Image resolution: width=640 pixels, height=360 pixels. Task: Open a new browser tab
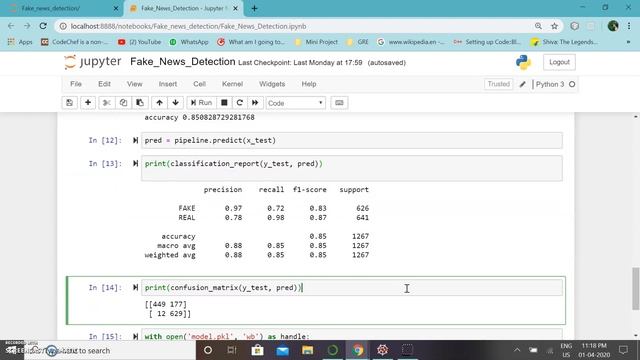[254, 8]
